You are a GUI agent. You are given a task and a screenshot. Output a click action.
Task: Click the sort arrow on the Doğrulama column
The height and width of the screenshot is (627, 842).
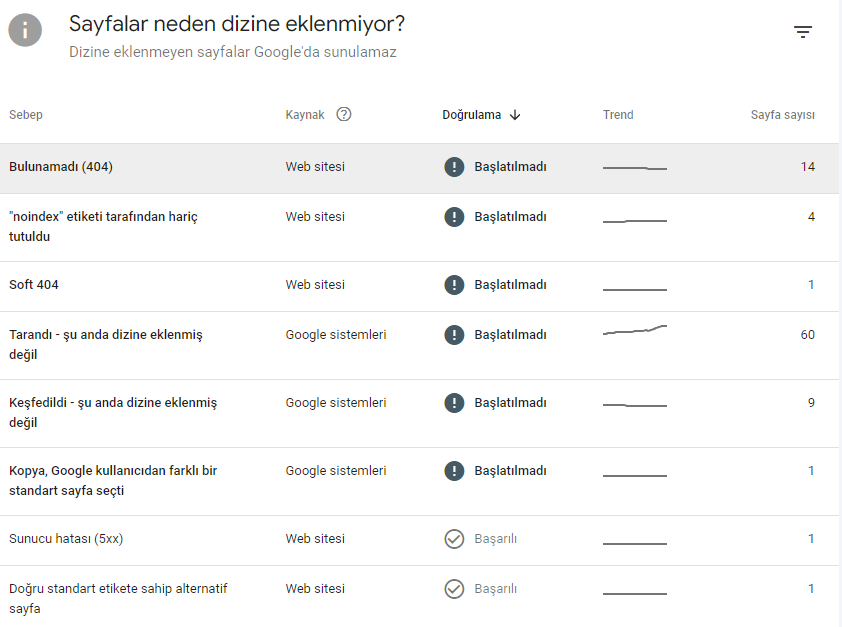[515, 114]
